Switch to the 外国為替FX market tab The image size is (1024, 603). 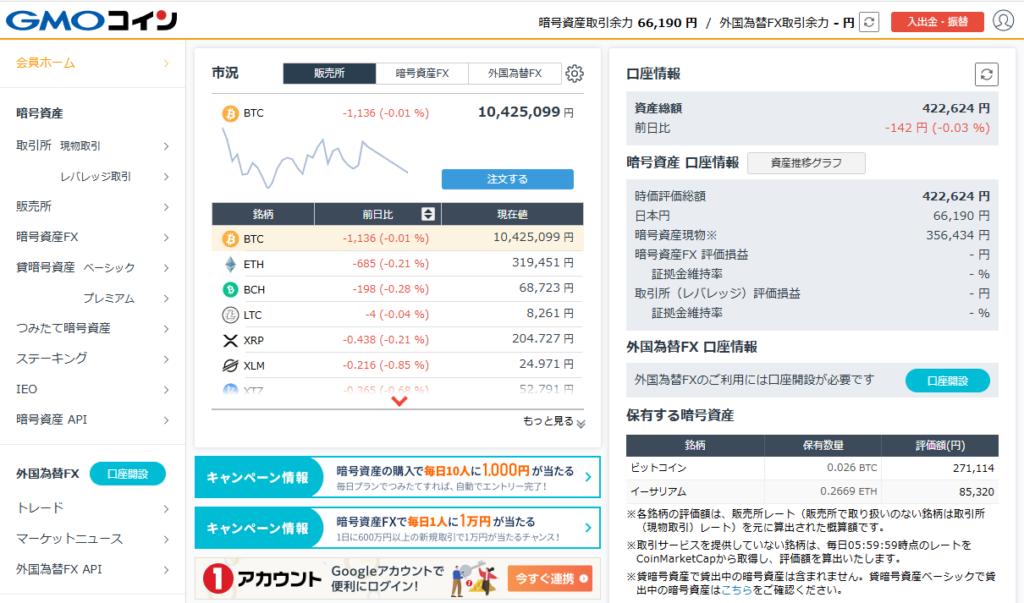(x=515, y=73)
